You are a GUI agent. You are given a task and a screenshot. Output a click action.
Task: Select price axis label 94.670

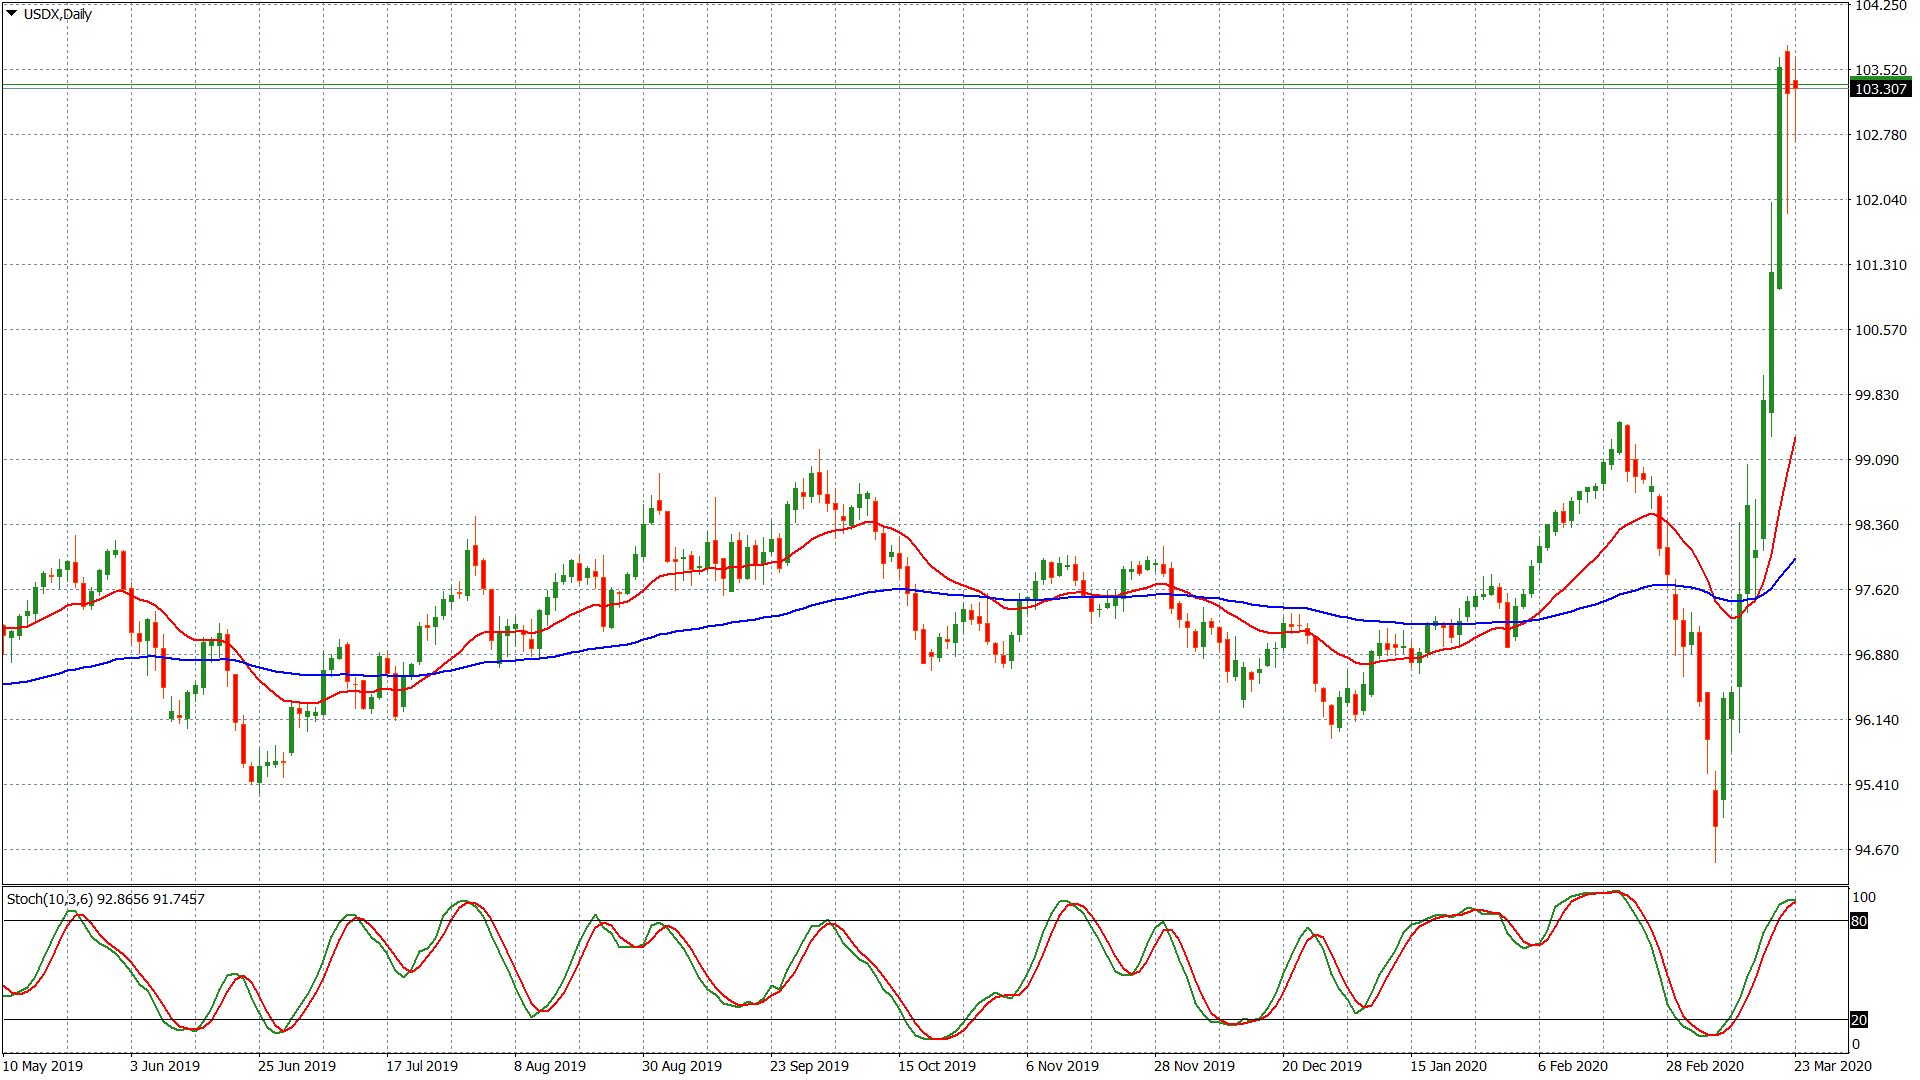[x=1877, y=850]
